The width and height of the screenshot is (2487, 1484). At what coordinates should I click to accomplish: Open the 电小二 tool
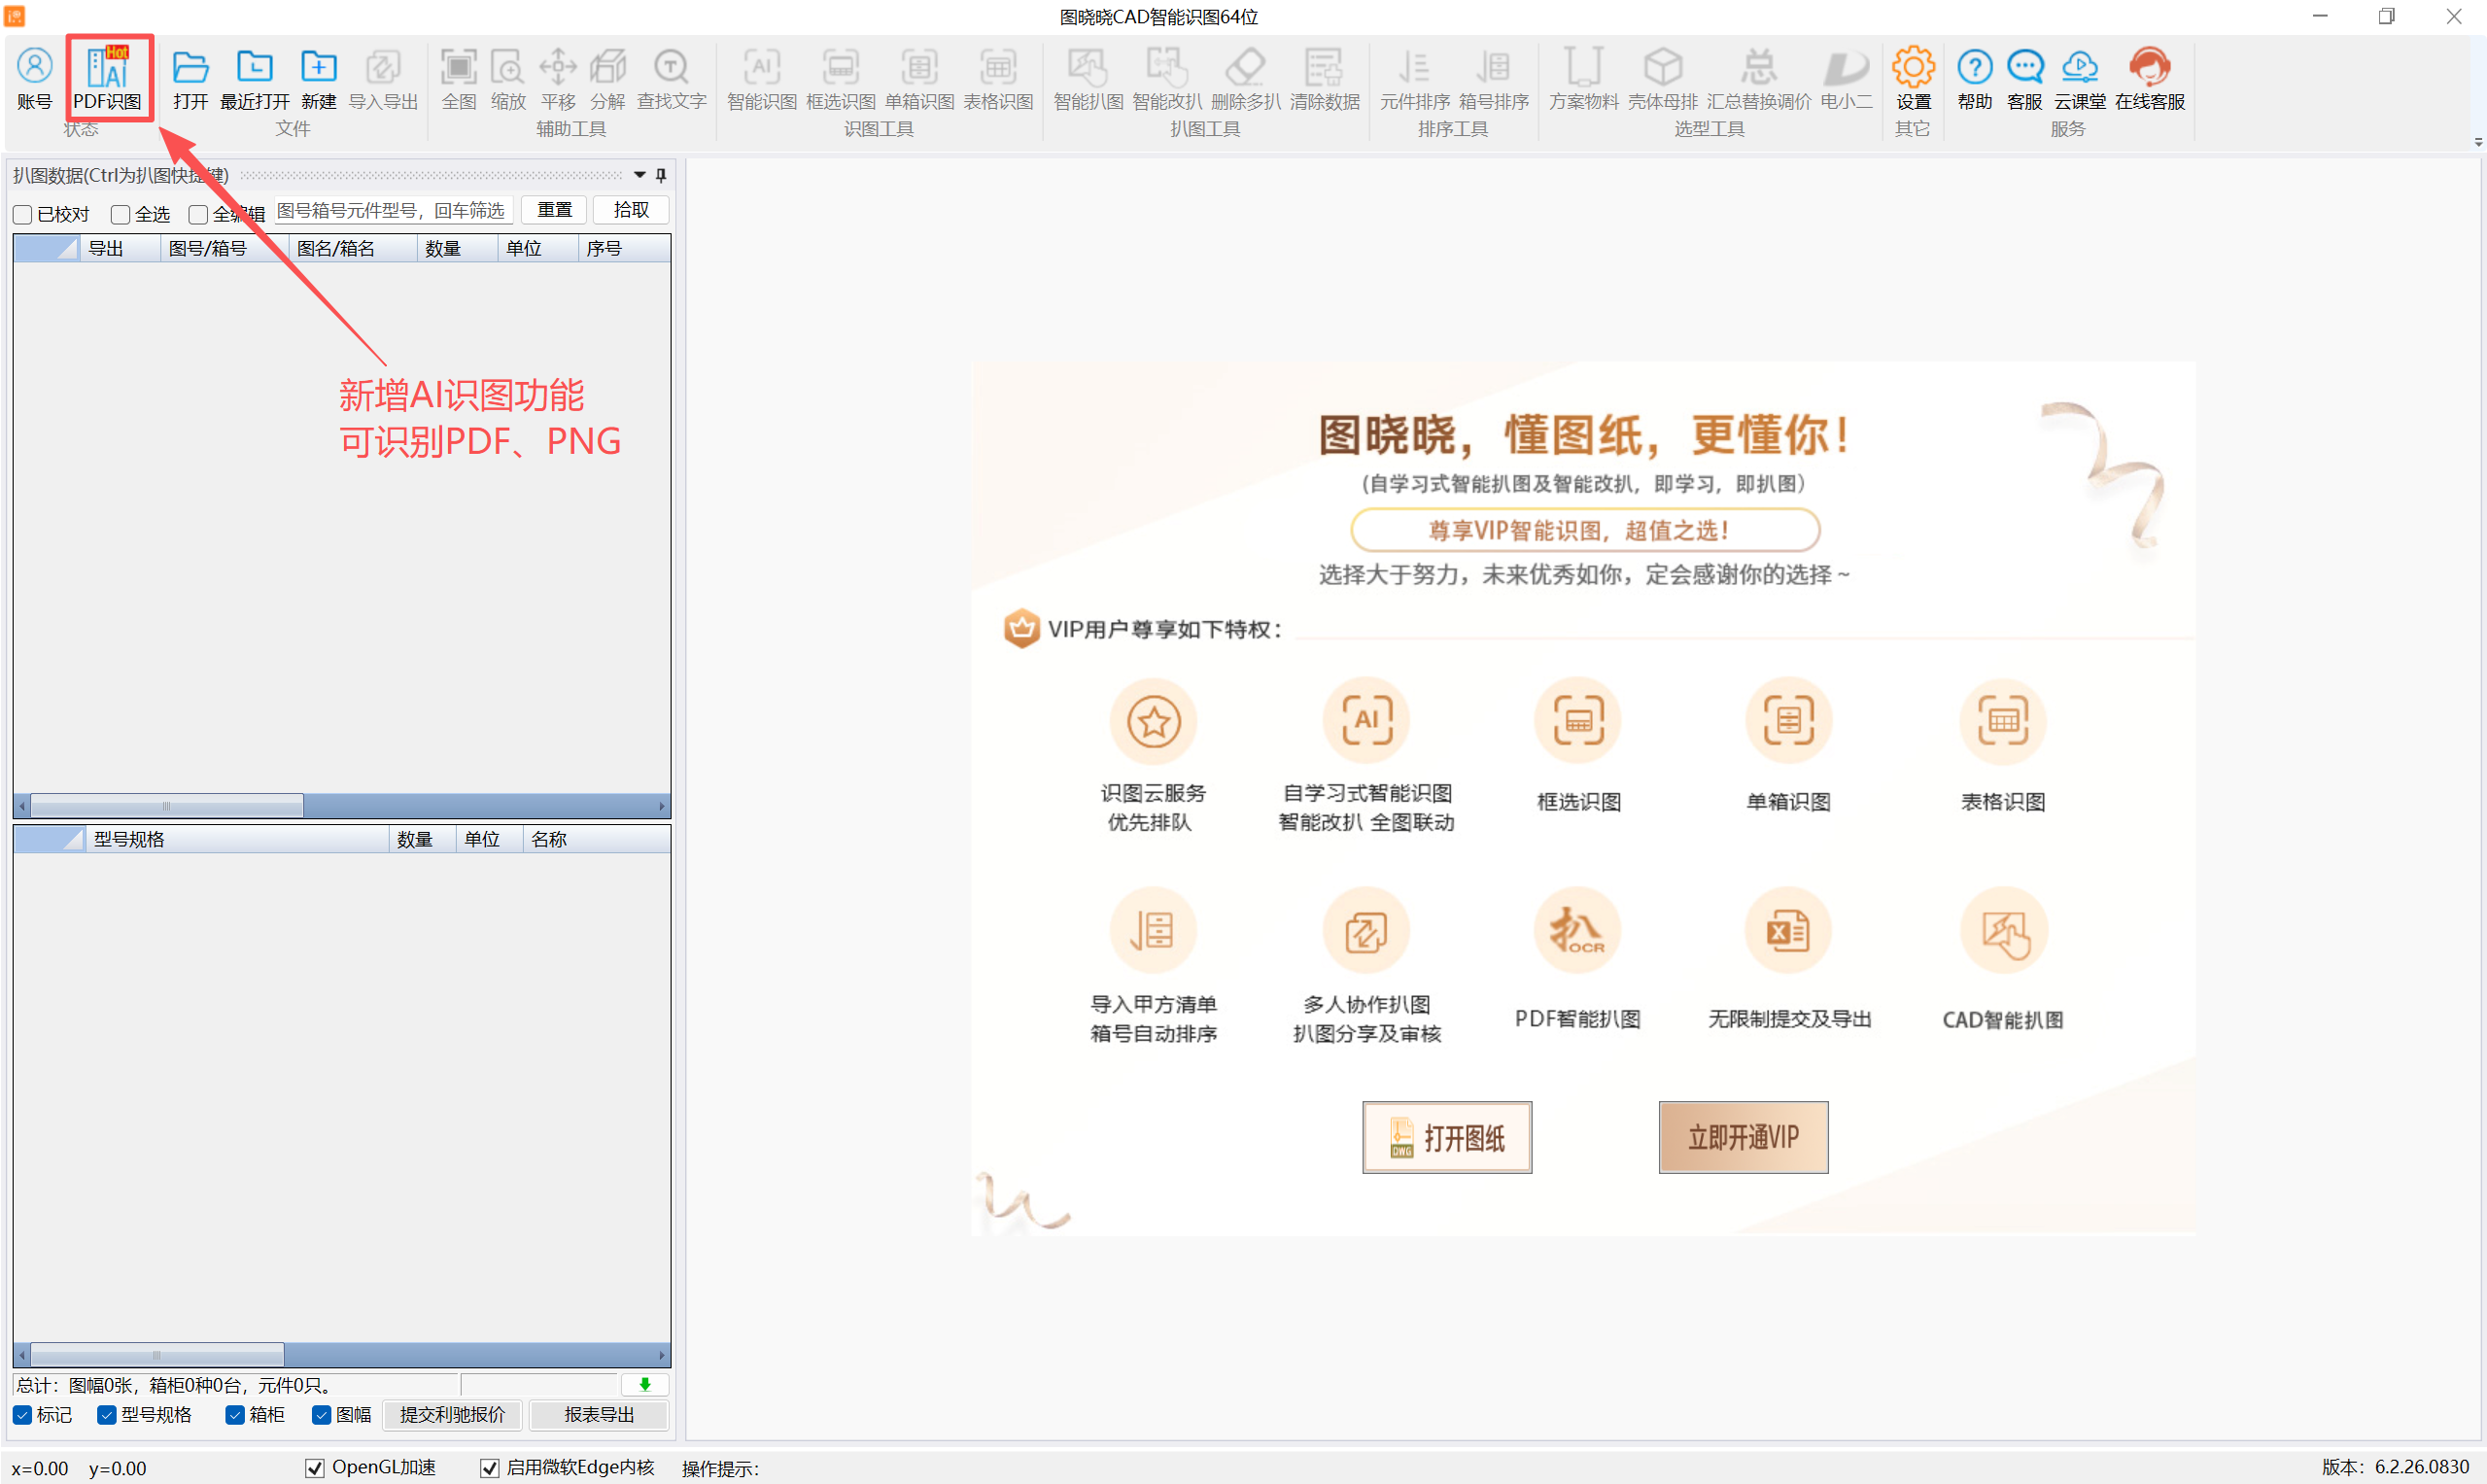[x=1846, y=78]
